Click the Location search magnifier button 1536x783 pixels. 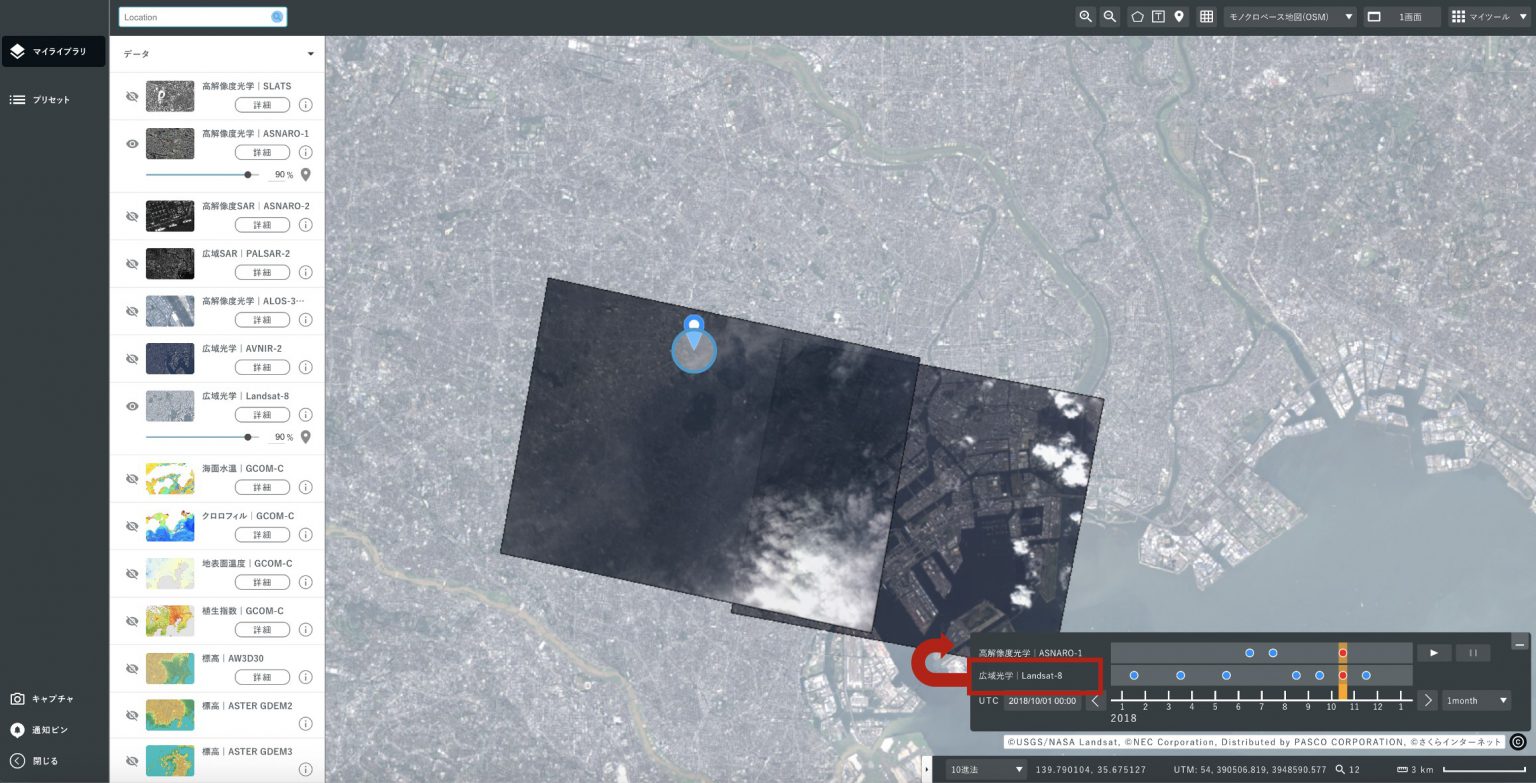click(277, 17)
